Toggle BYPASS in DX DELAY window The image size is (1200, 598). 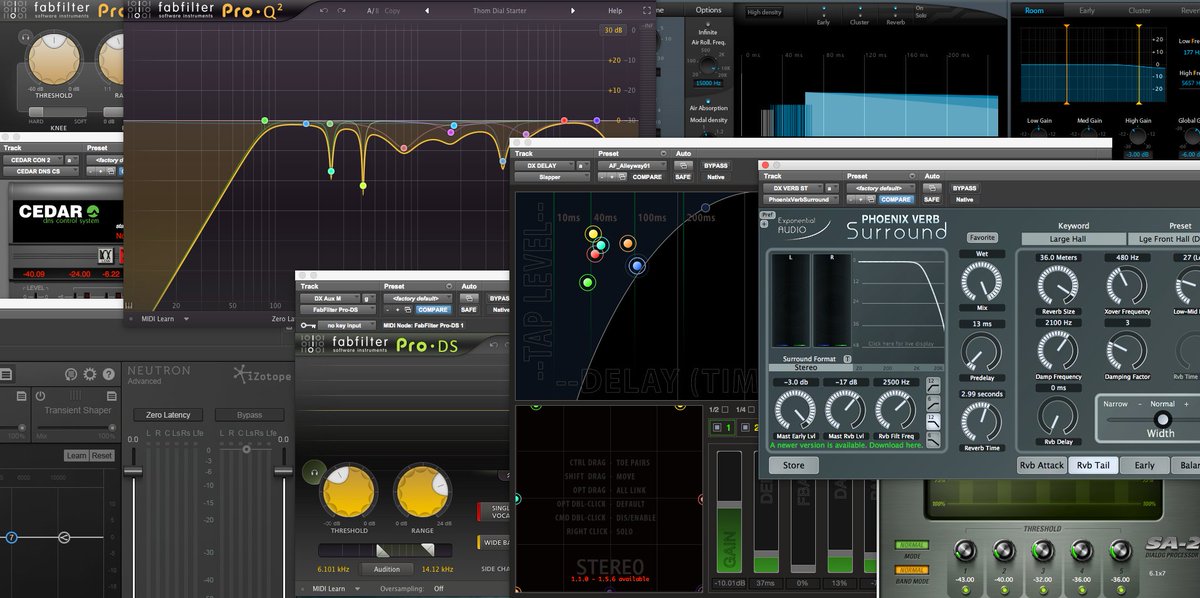pyautogui.click(x=716, y=165)
